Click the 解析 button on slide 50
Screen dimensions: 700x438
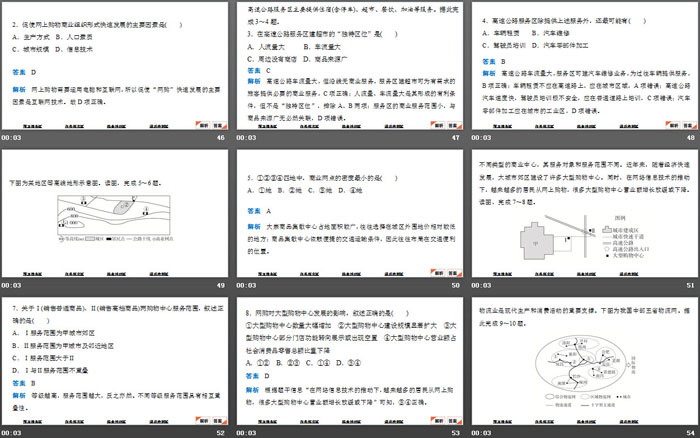[x=438, y=273]
